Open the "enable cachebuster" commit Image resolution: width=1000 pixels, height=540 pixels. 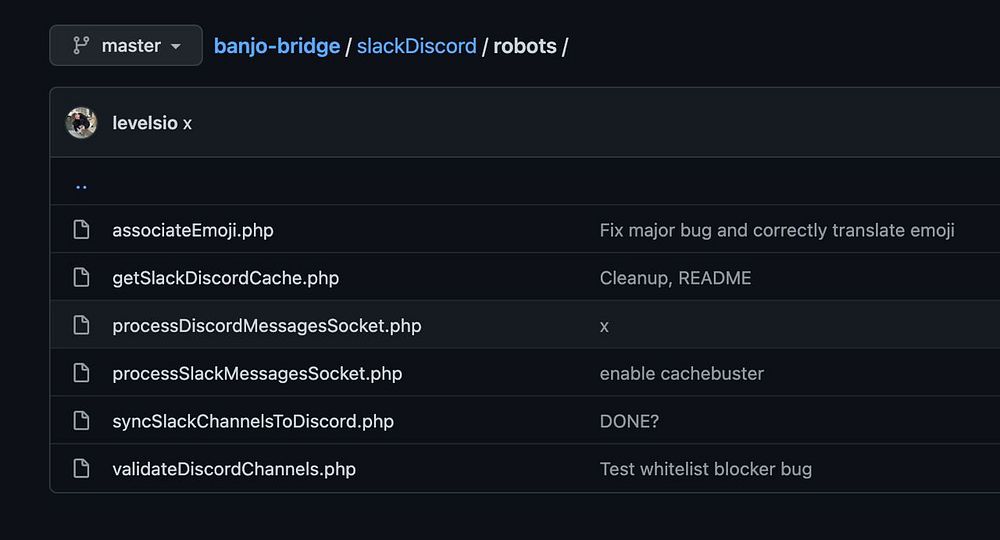(x=682, y=374)
